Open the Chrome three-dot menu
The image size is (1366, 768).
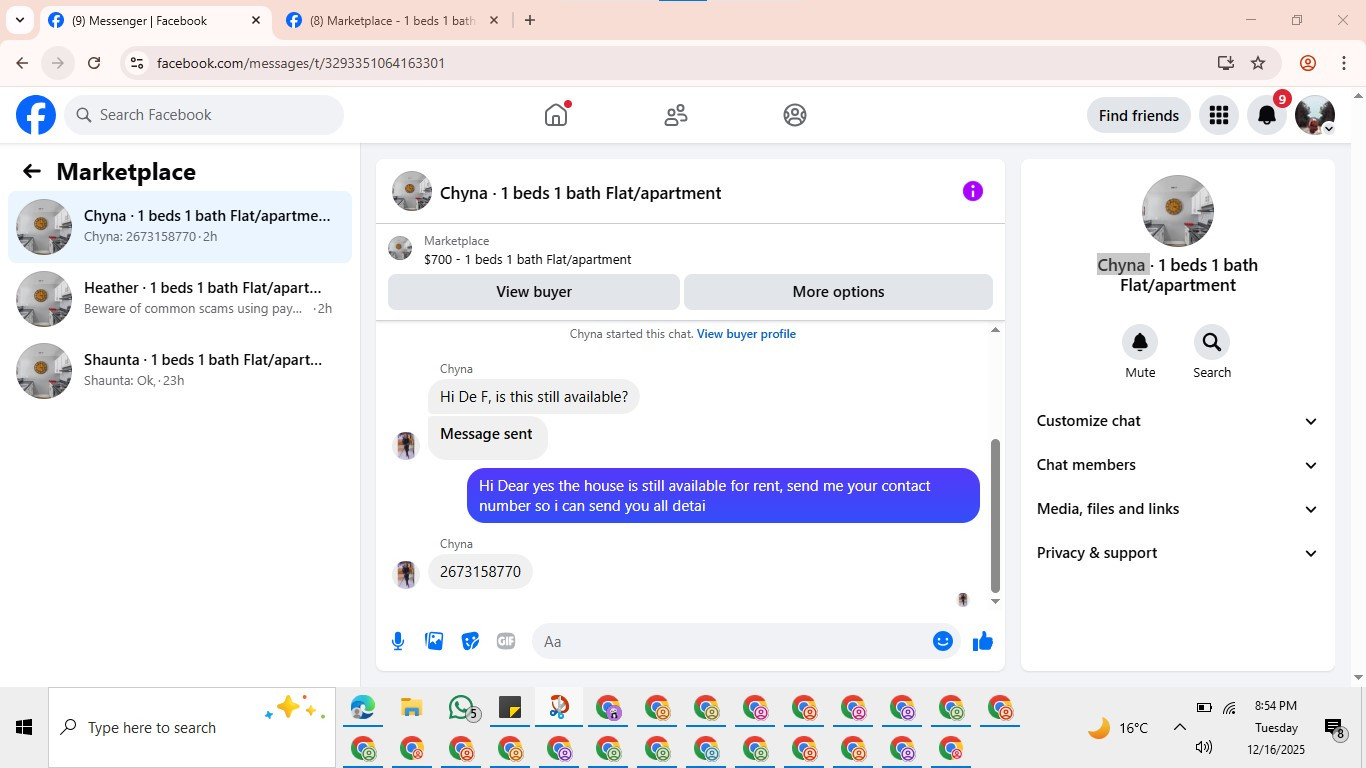pos(1344,63)
